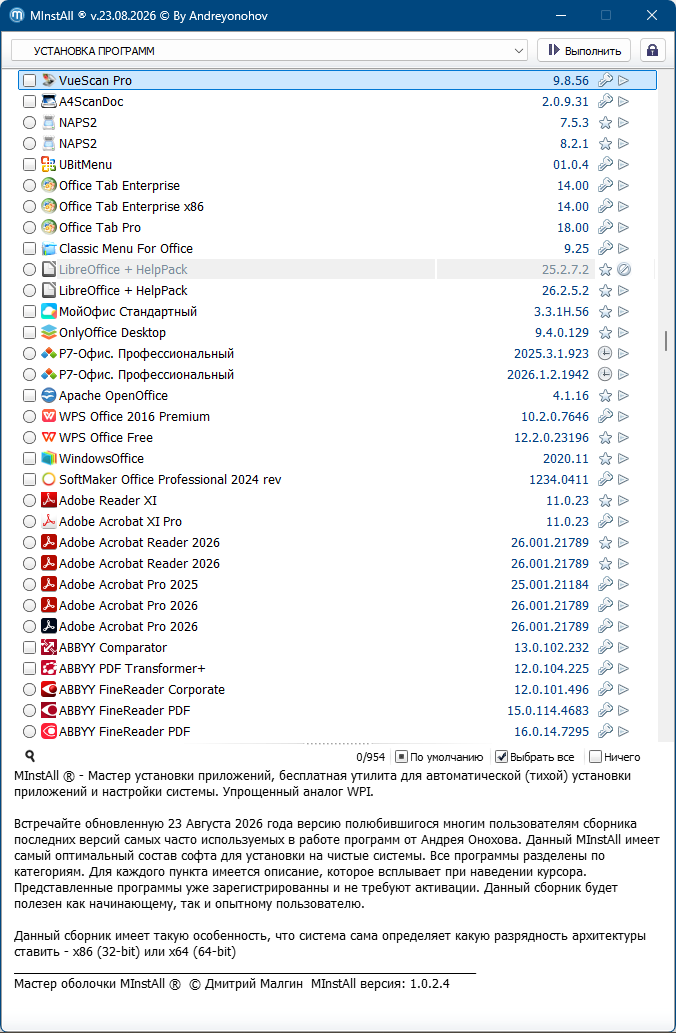The image size is (676, 1033).
Task: Click the Adobe Acrobat Reader 2026 first row name
Action: tap(139, 542)
